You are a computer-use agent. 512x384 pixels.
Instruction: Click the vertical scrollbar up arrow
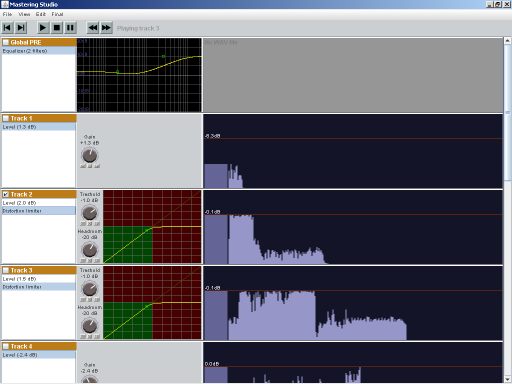tap(507, 41)
